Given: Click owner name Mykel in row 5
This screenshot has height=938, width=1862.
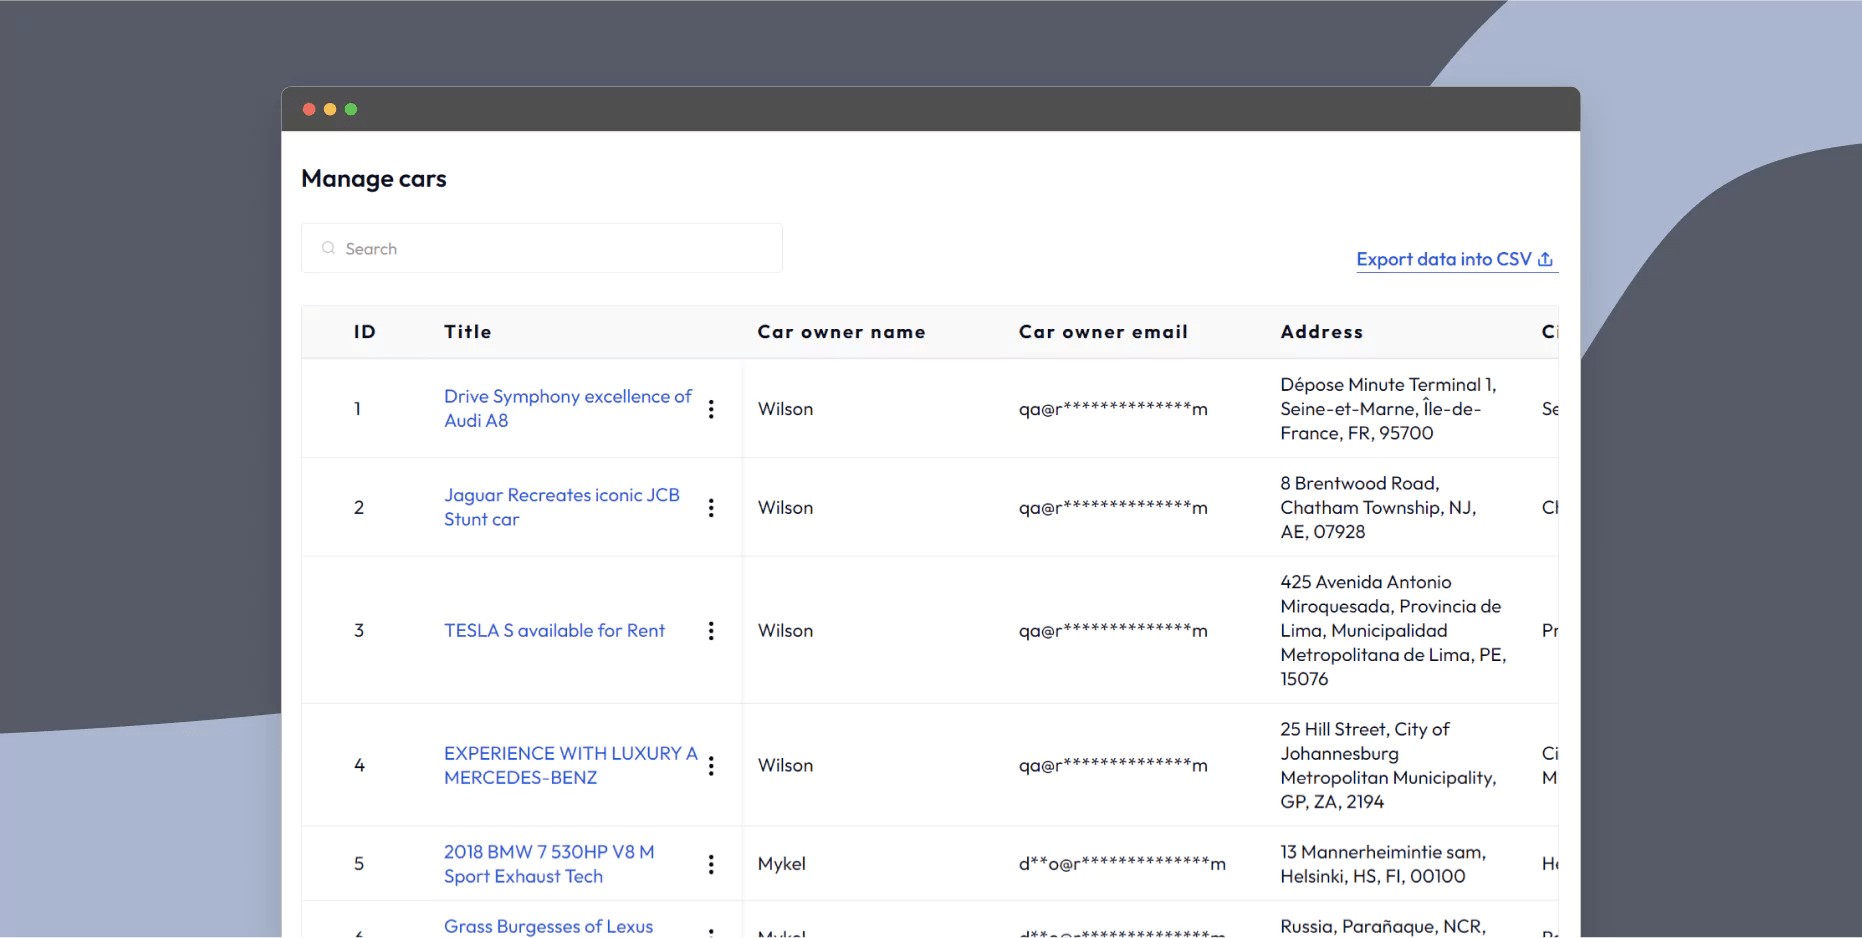Looking at the screenshot, I should [781, 864].
